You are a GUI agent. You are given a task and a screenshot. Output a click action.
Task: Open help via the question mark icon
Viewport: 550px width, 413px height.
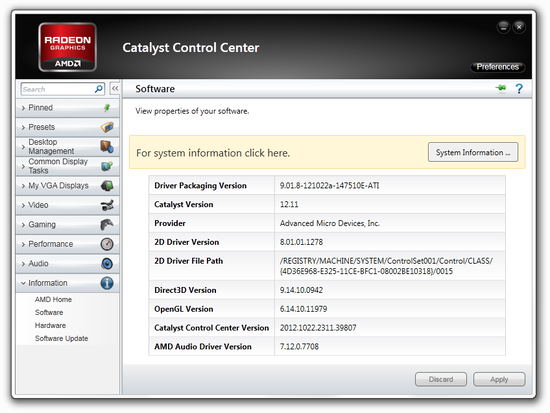point(519,88)
